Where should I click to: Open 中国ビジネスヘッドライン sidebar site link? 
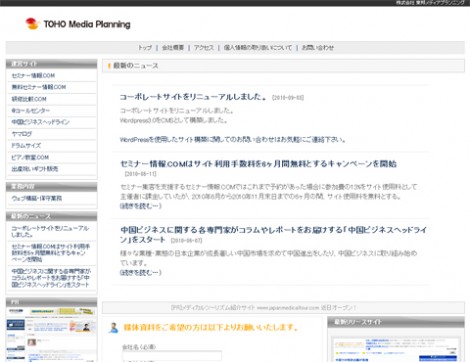pyautogui.click(x=40, y=122)
